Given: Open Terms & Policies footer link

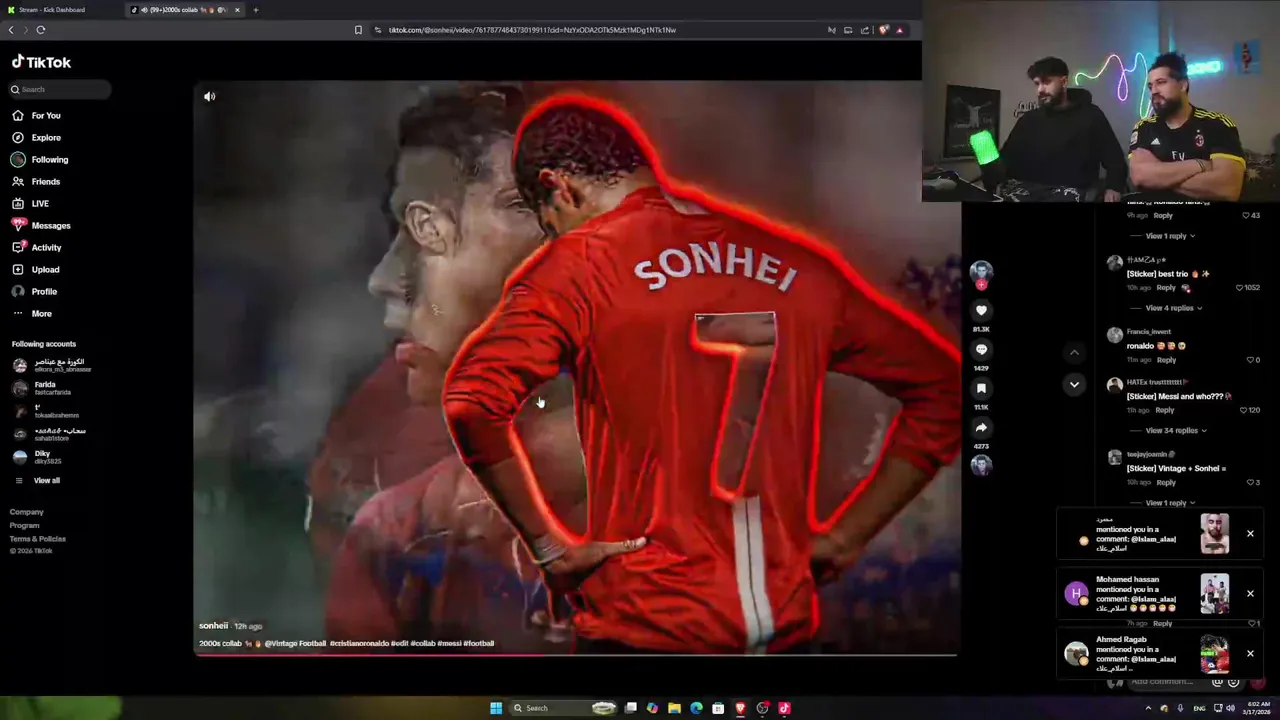Looking at the screenshot, I should point(38,539).
